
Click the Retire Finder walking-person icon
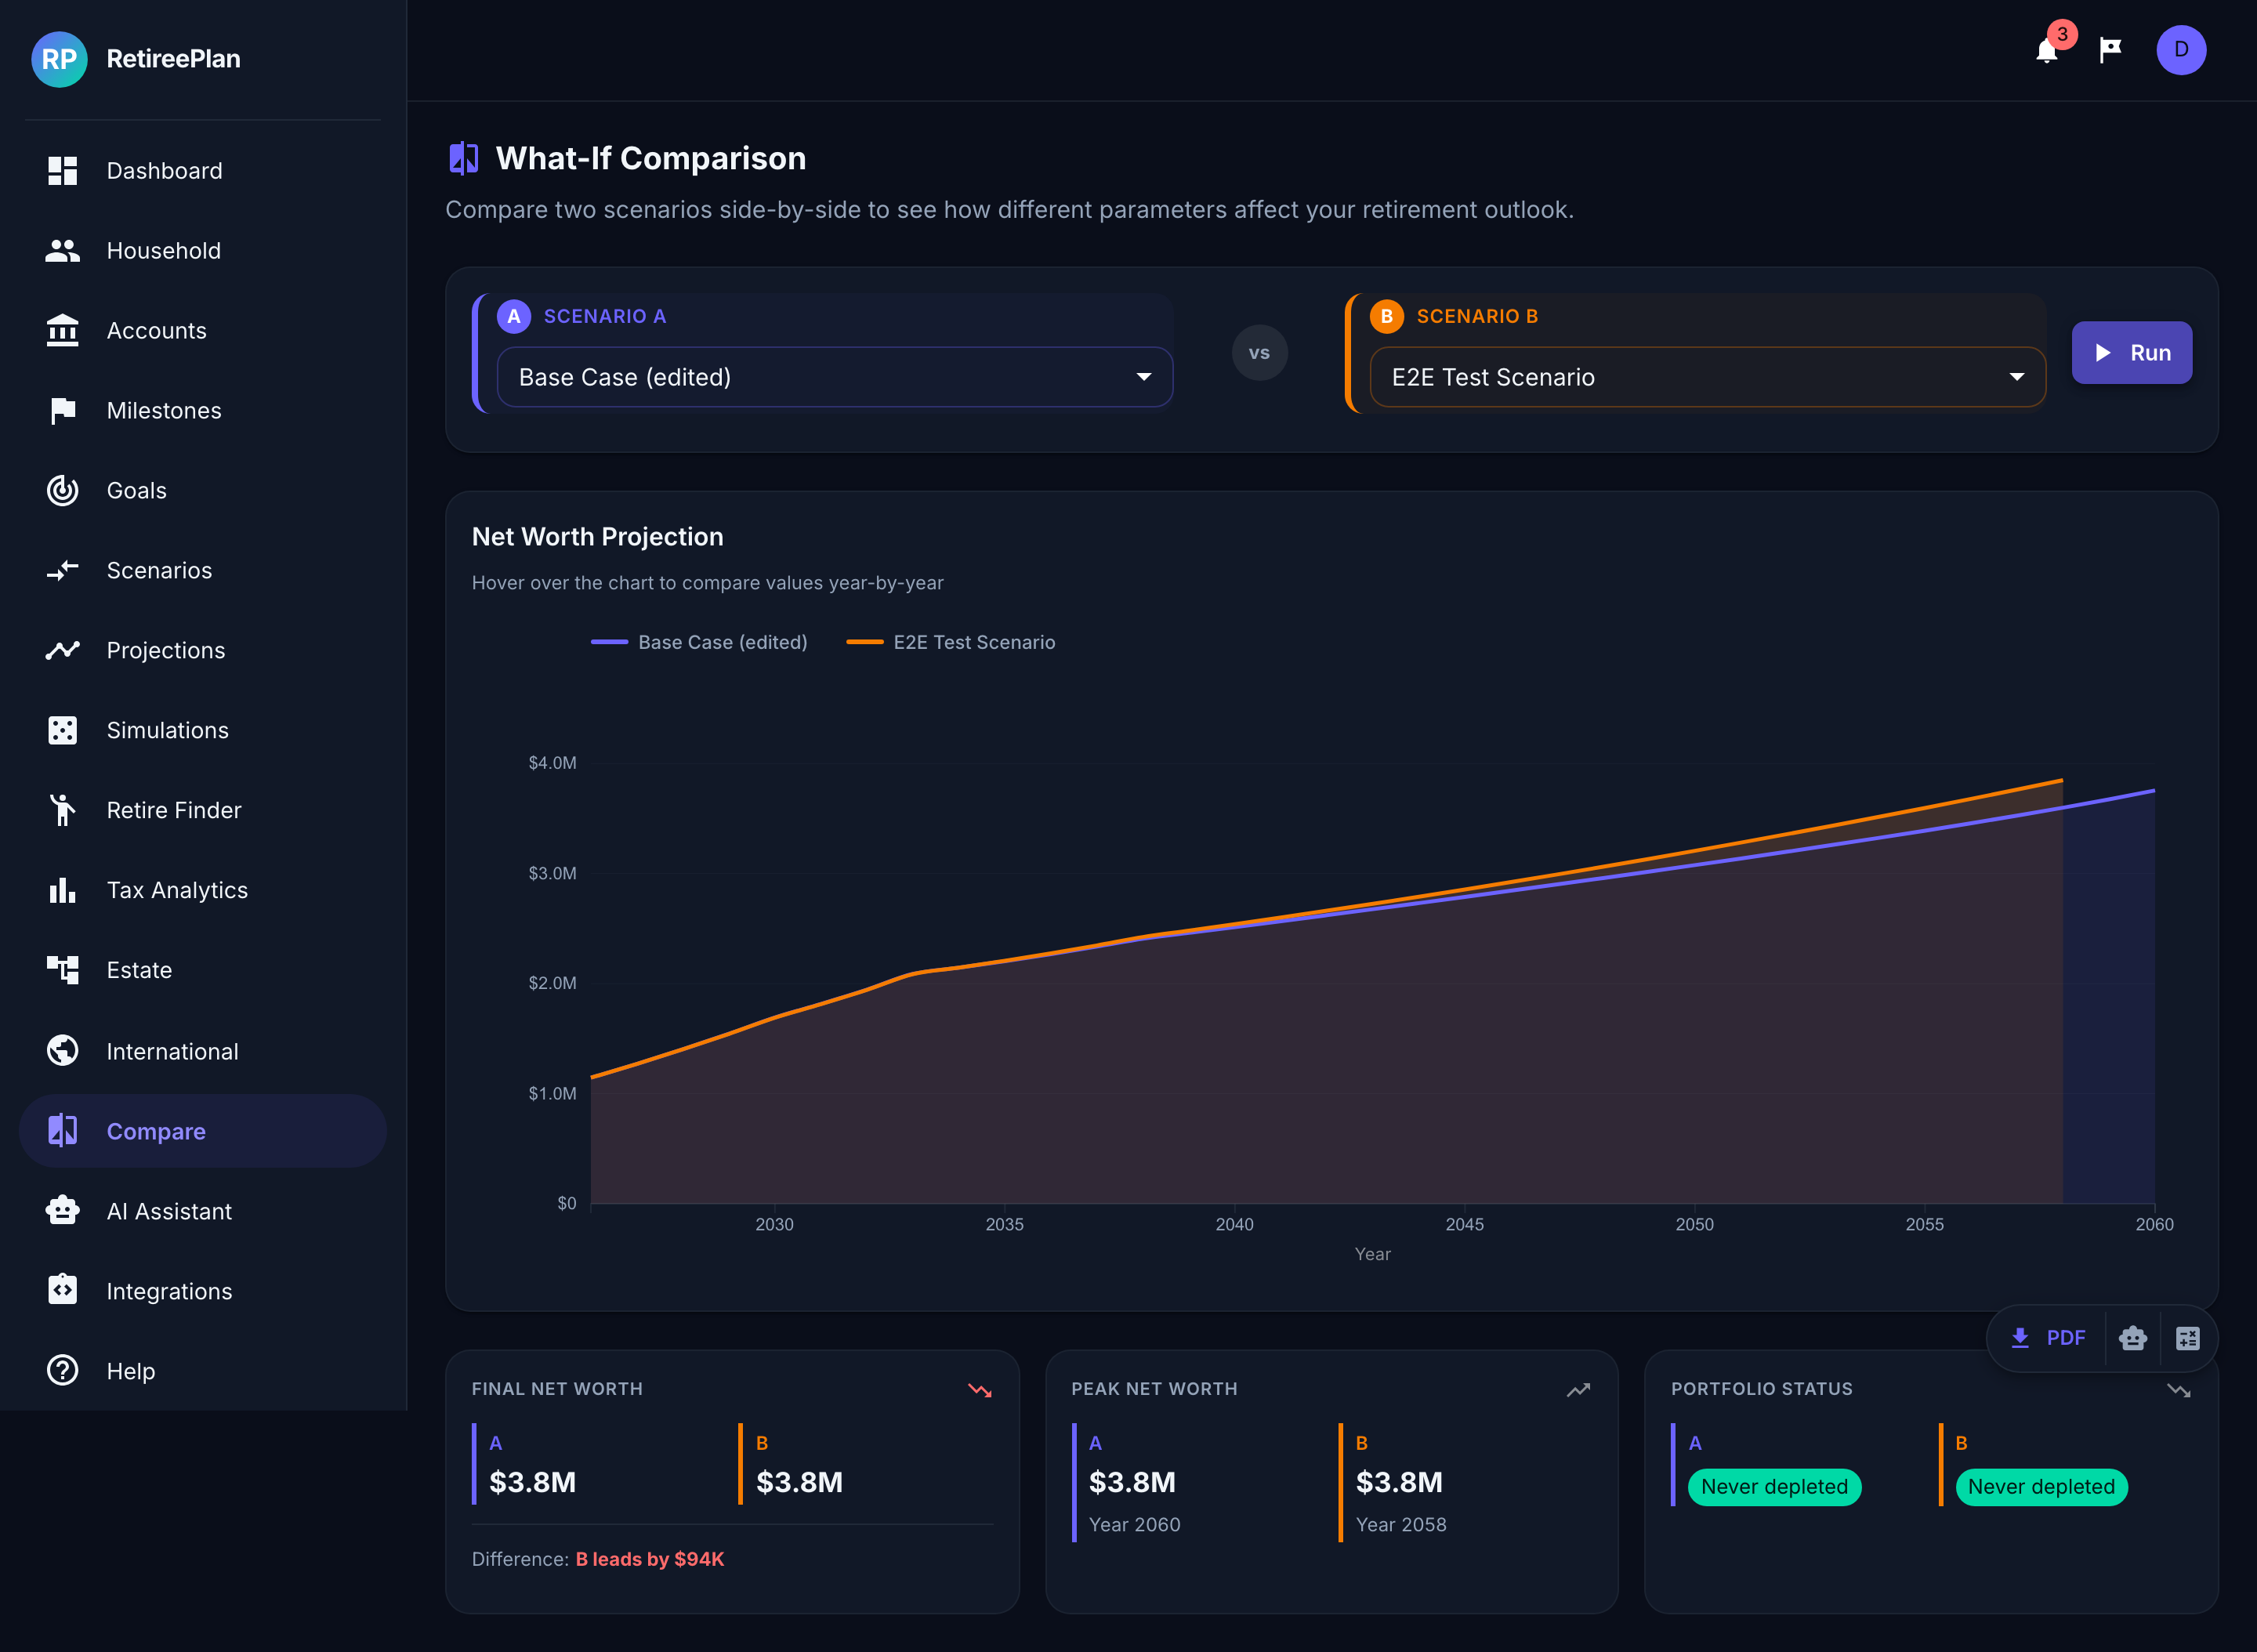pyautogui.click(x=62, y=810)
